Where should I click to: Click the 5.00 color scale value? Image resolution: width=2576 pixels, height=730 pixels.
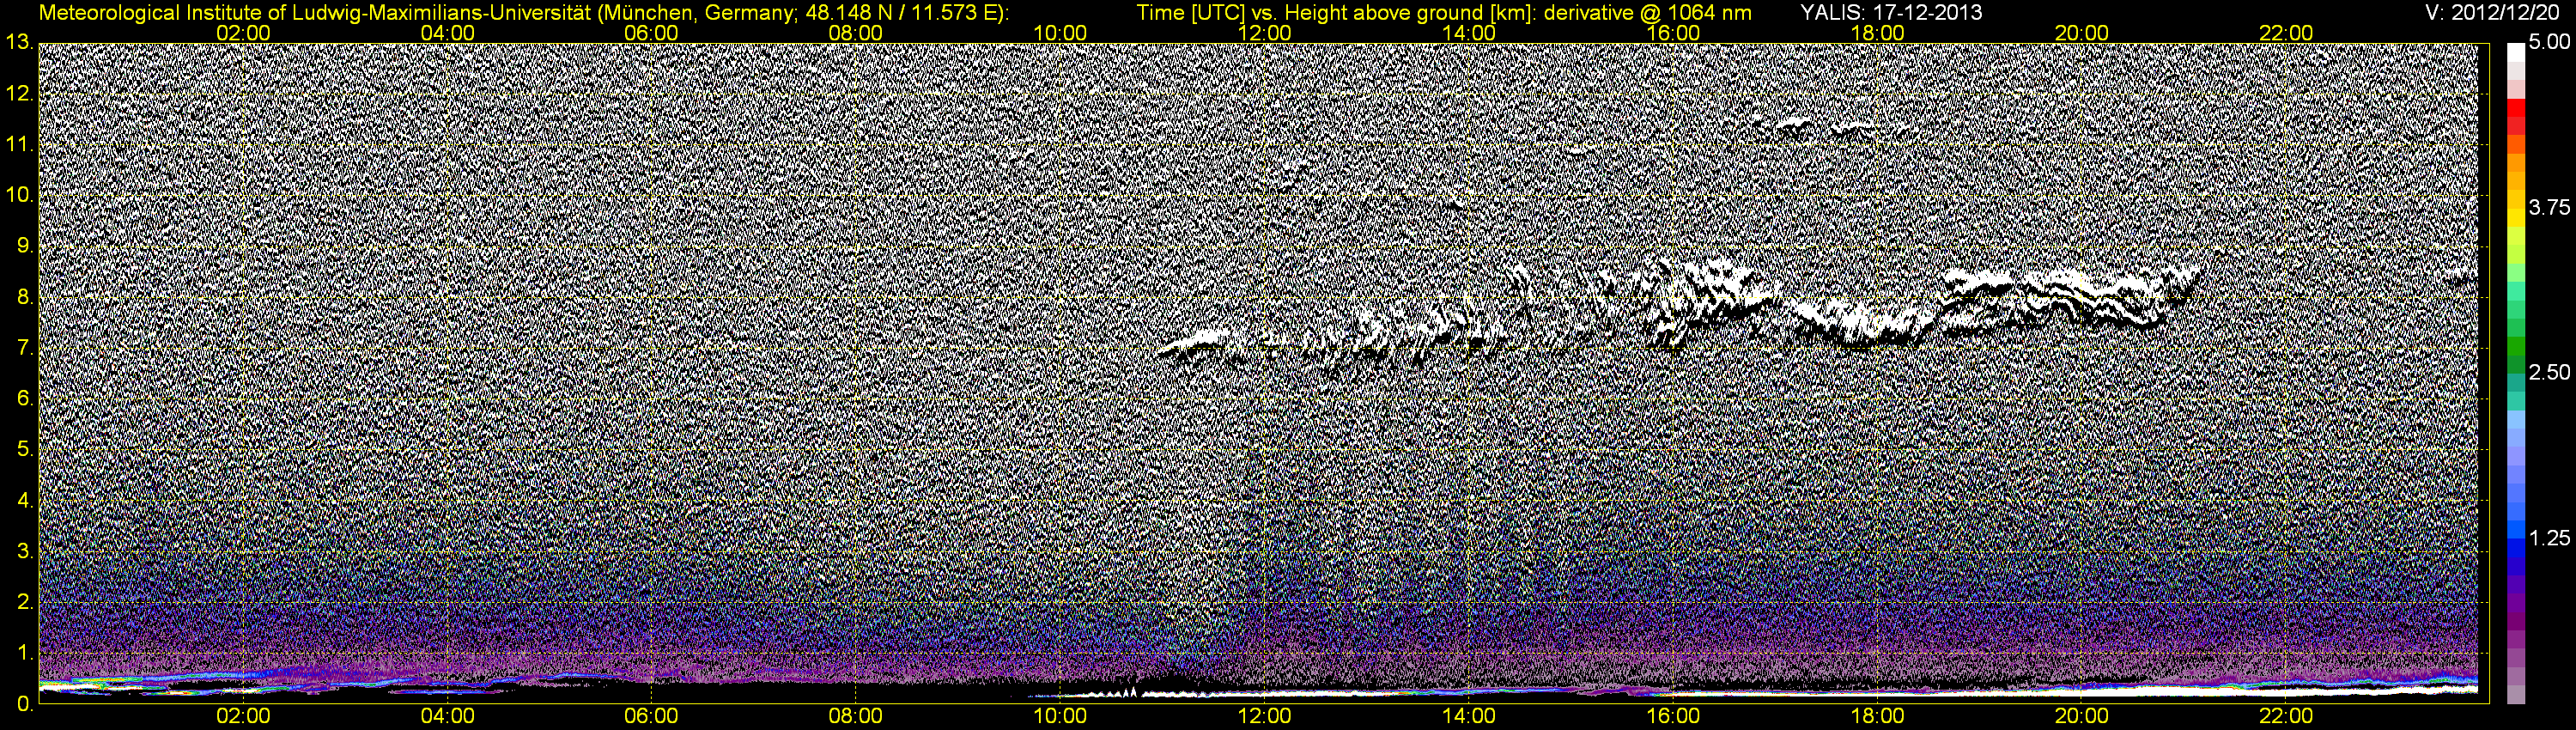2550,43
